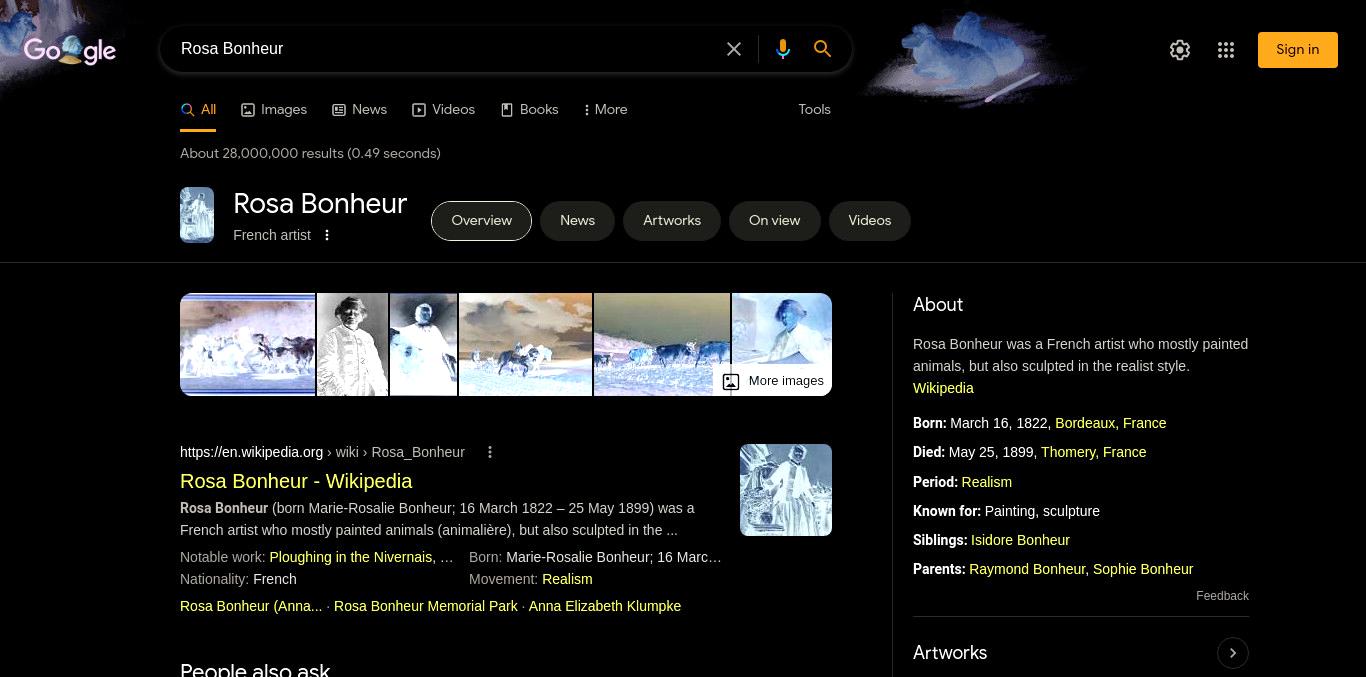The width and height of the screenshot is (1366, 677).
Task: Clear the search box with the X icon
Action: (x=734, y=49)
